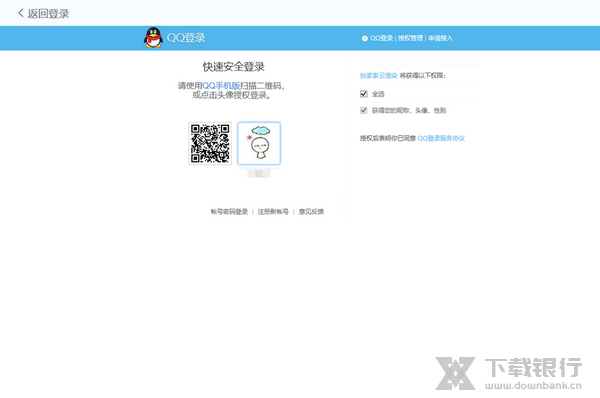Image resolution: width=600 pixels, height=398 pixels.
Task: Click QQ登录 title beside penguin
Action: [186, 38]
